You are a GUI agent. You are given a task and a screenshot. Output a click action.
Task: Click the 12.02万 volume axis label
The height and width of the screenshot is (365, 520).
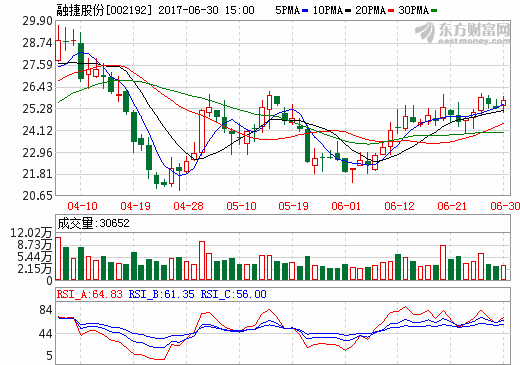click(x=31, y=233)
